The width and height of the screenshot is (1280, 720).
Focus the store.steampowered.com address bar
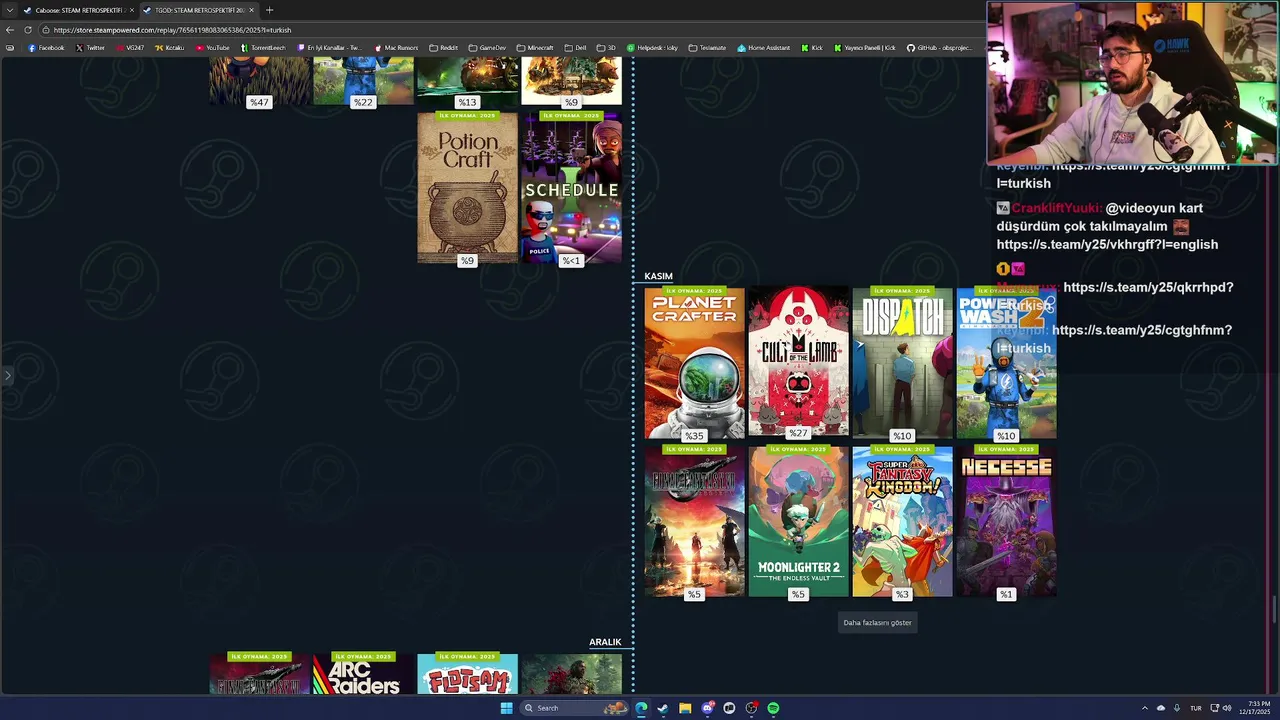tap(510, 30)
